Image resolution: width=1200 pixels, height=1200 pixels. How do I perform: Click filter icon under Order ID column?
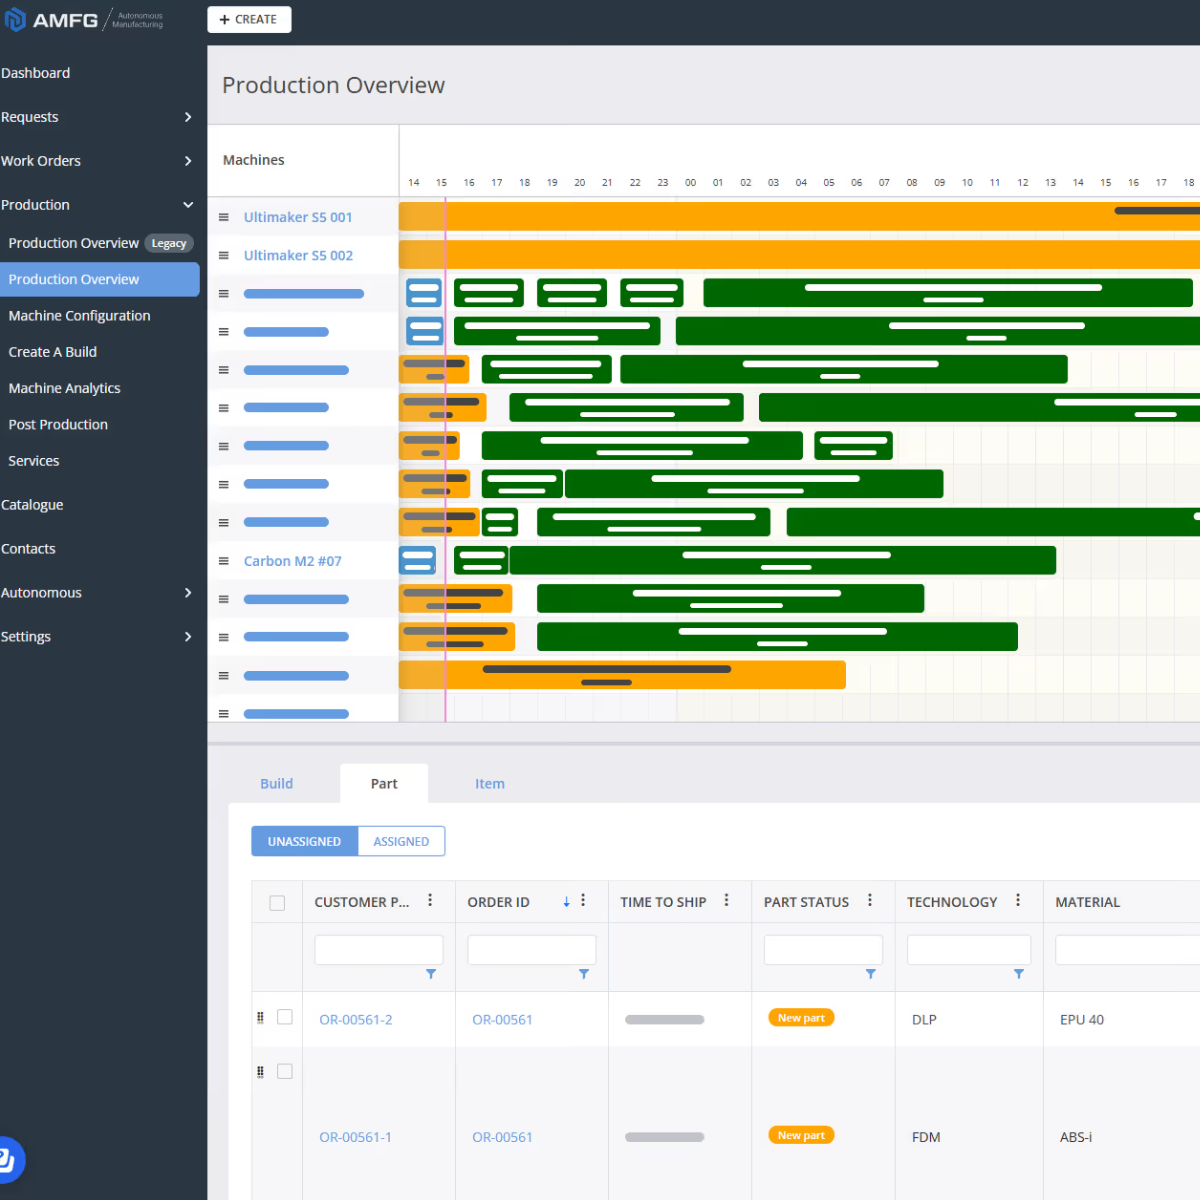point(584,974)
